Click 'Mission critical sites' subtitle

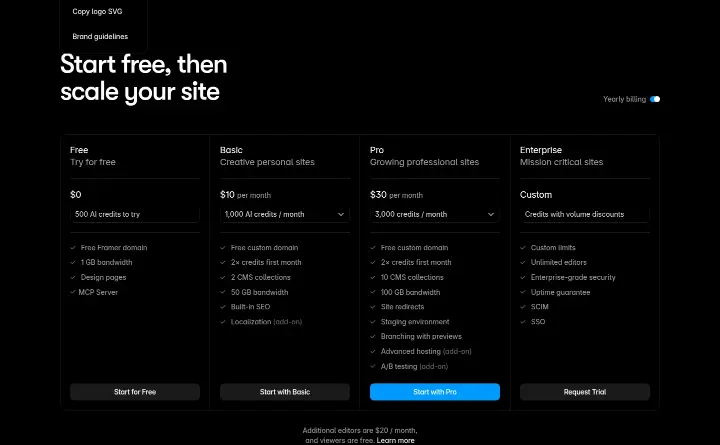[x=561, y=162]
